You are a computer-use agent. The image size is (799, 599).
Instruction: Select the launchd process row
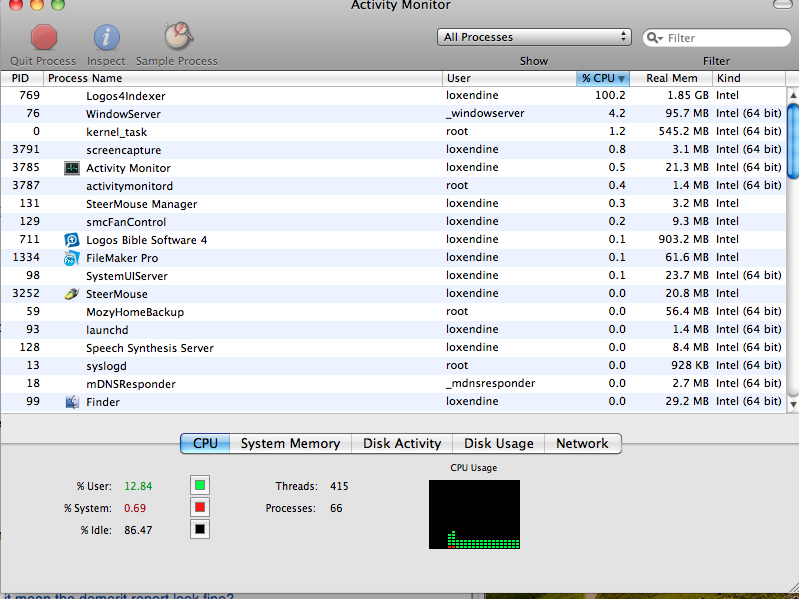393,330
